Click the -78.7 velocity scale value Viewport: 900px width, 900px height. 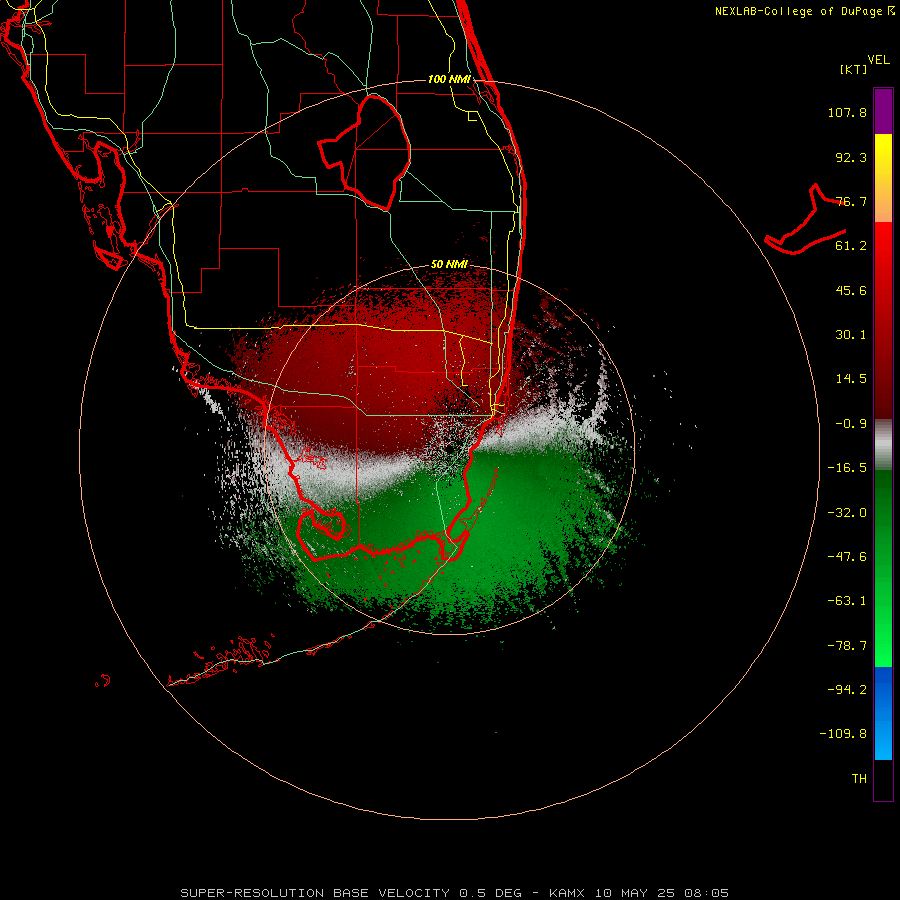pos(847,646)
